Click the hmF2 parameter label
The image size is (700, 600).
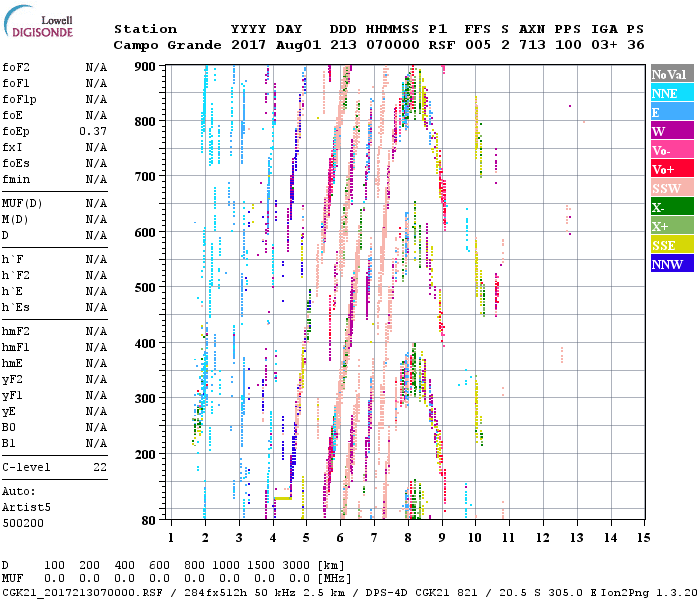pyautogui.click(x=16, y=331)
